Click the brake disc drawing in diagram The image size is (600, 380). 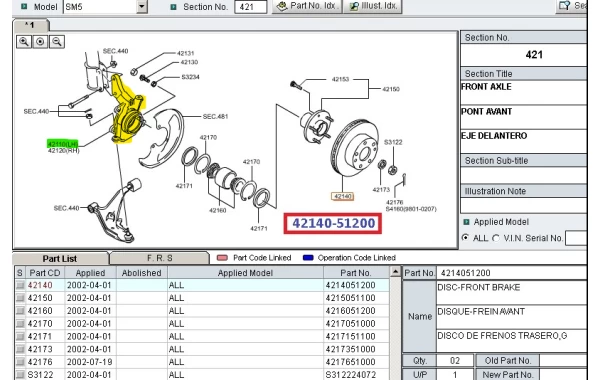[x=355, y=148]
